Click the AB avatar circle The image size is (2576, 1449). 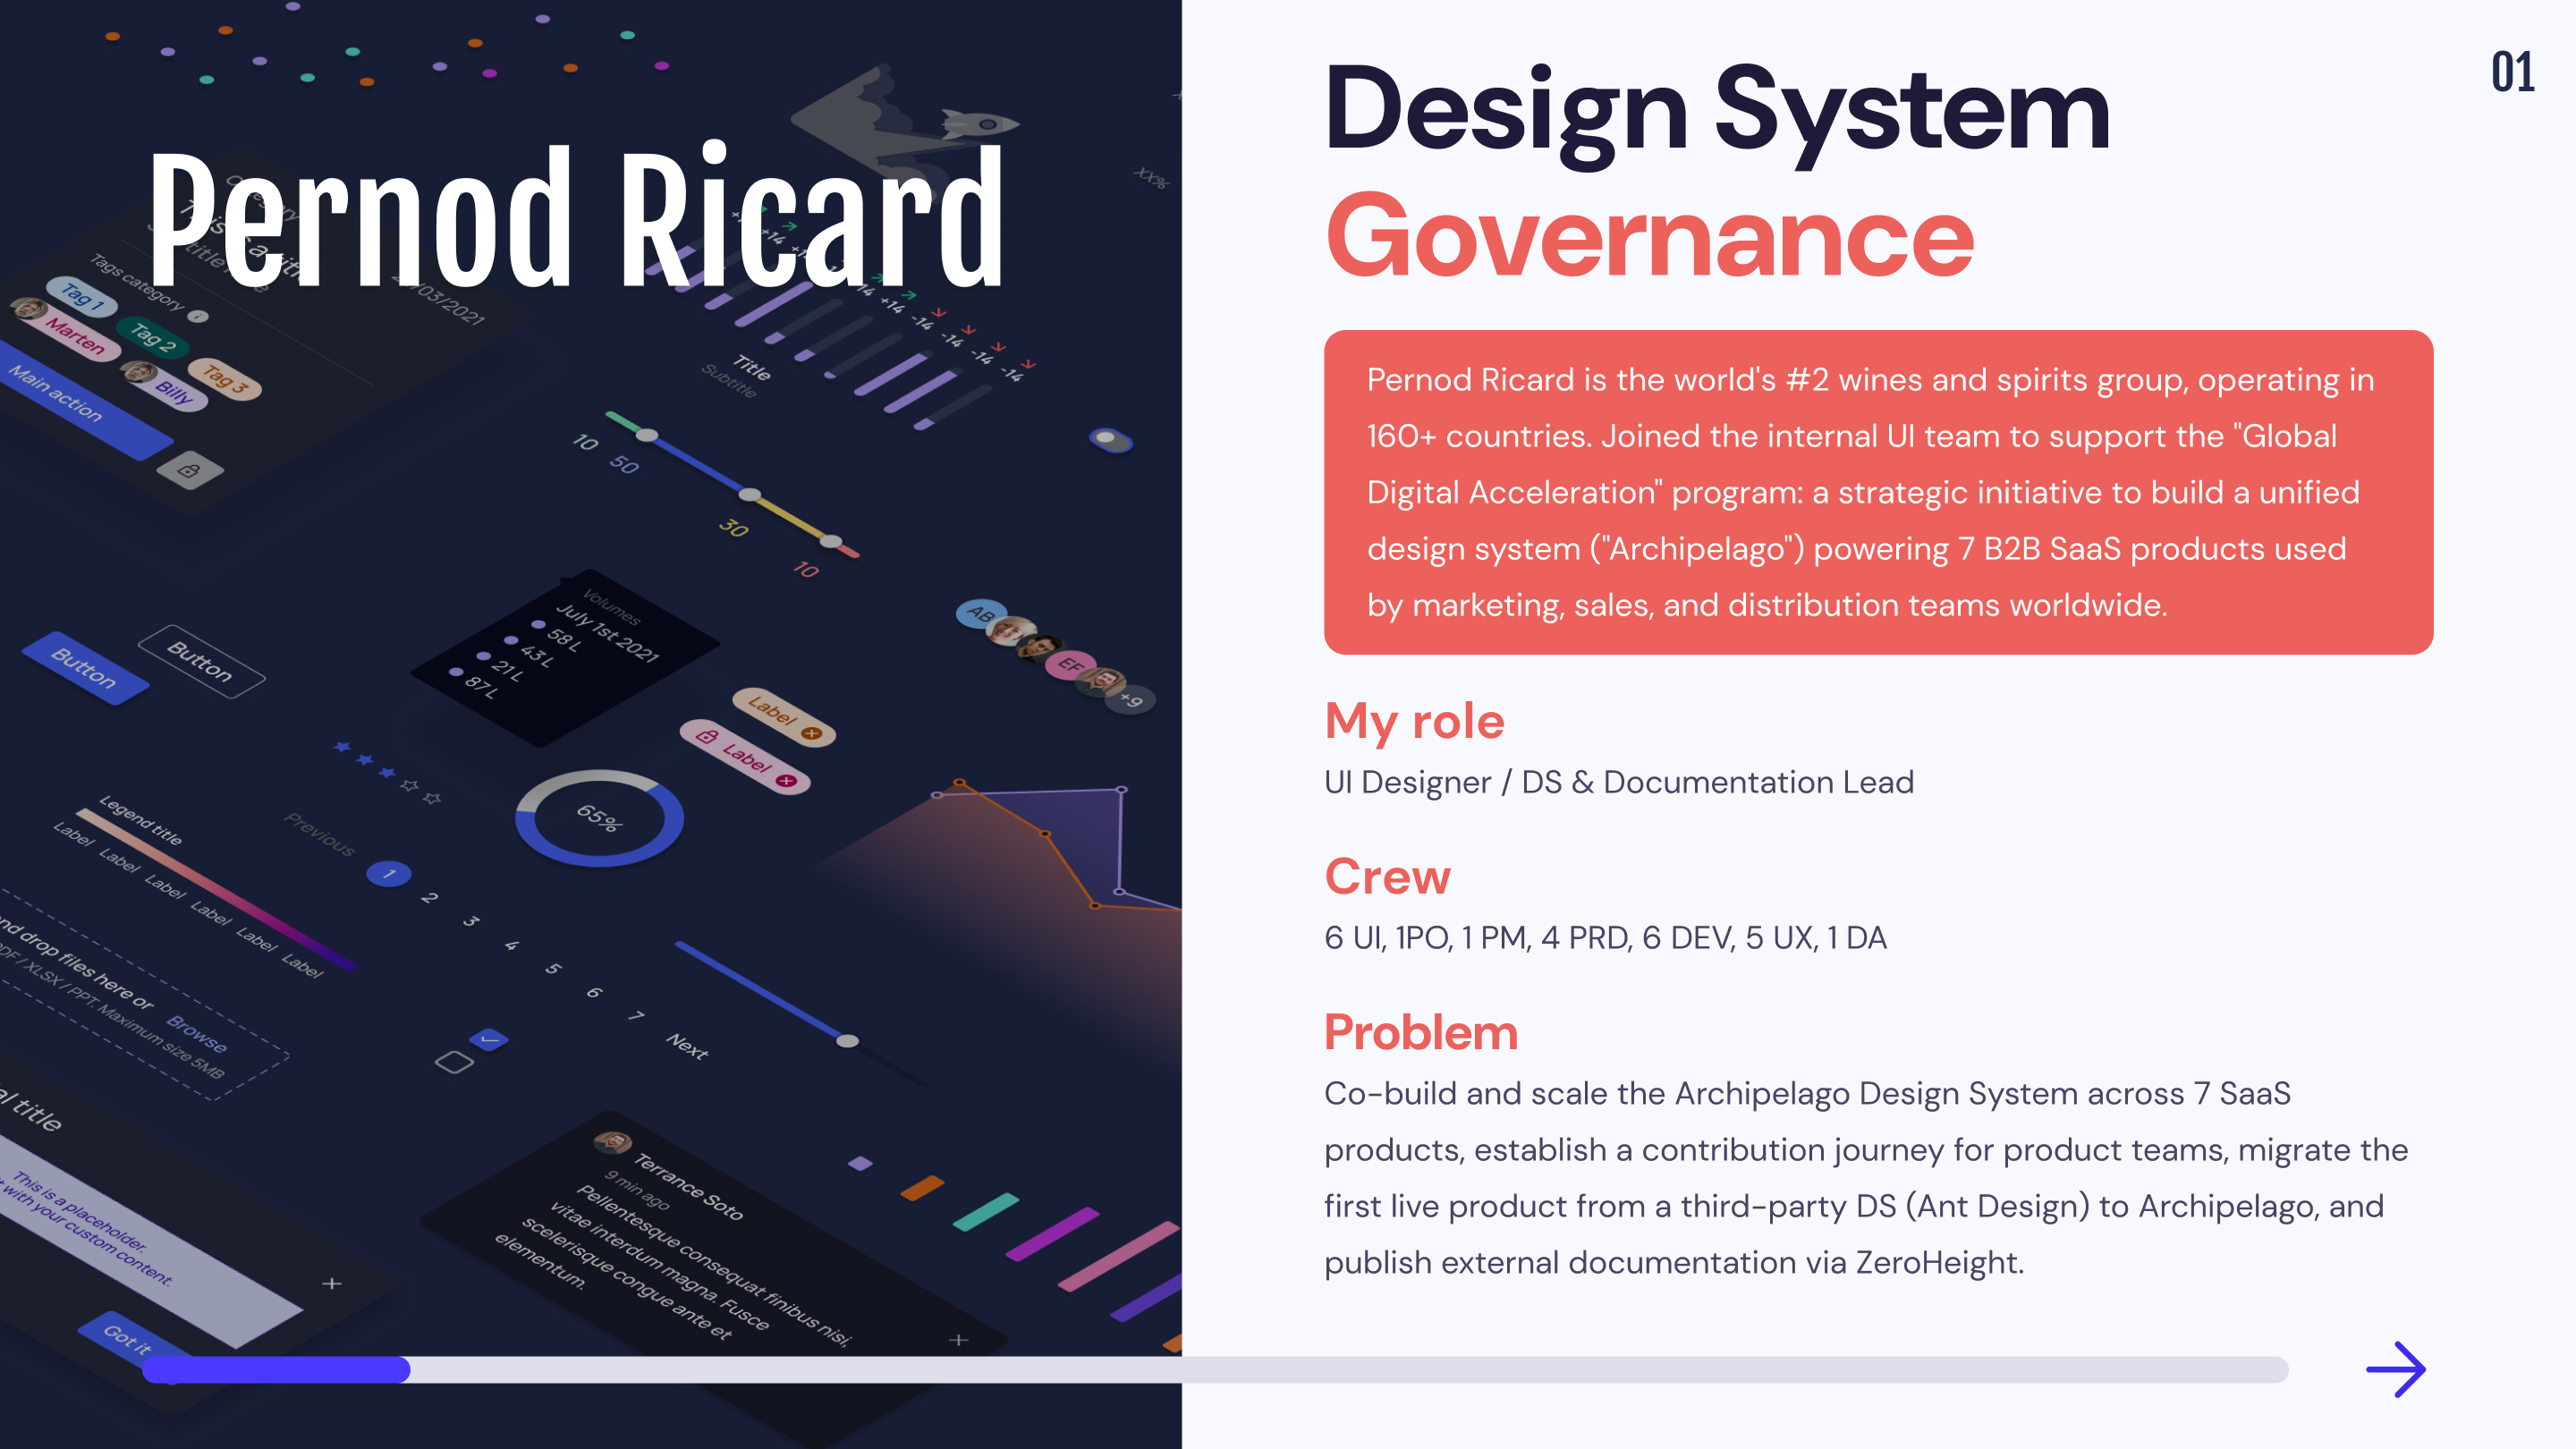(982, 614)
